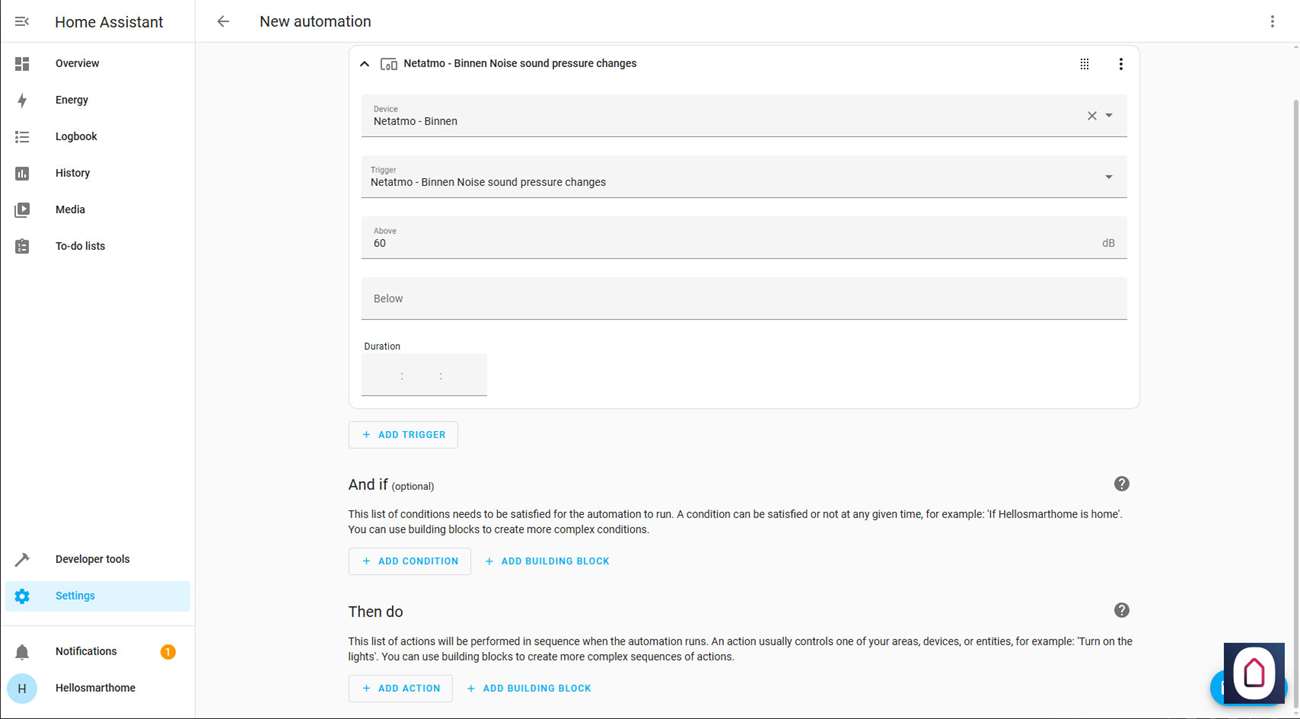Viewport: 1300px width, 719px height.
Task: Open the Energy dashboard icon
Action: [x=22, y=100]
